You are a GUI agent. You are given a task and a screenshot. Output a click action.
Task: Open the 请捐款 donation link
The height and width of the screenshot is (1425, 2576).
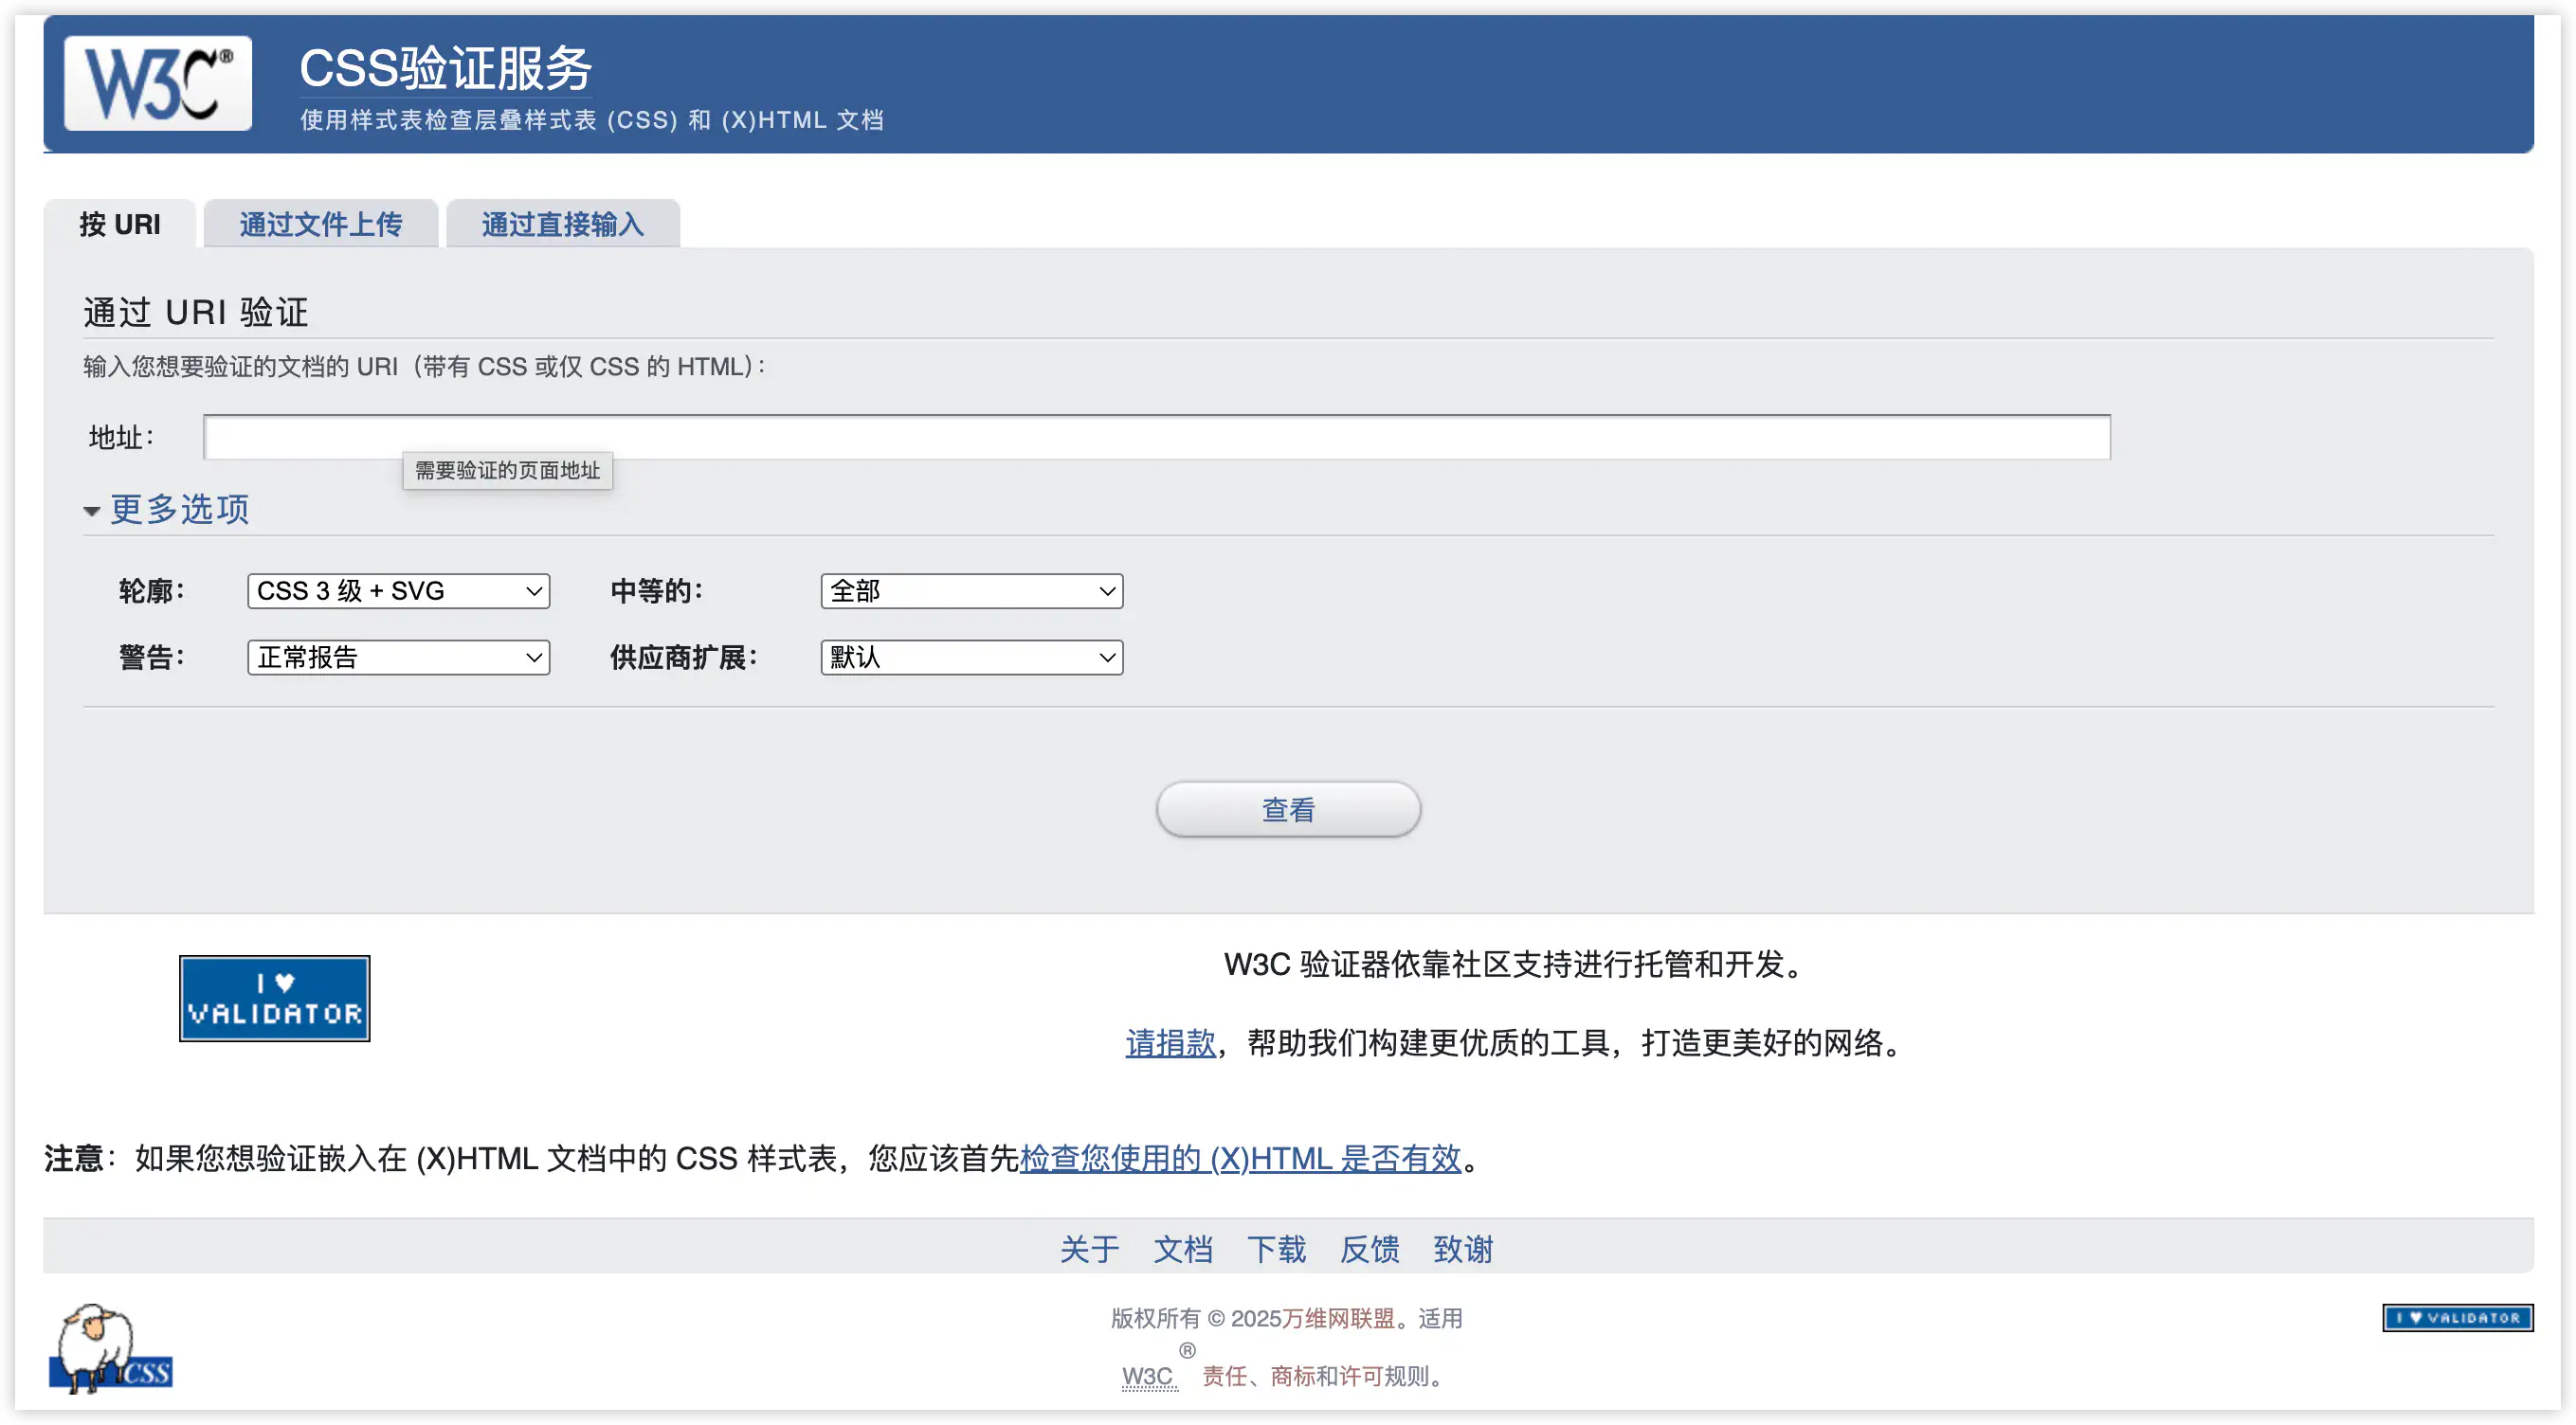click(x=1171, y=1043)
